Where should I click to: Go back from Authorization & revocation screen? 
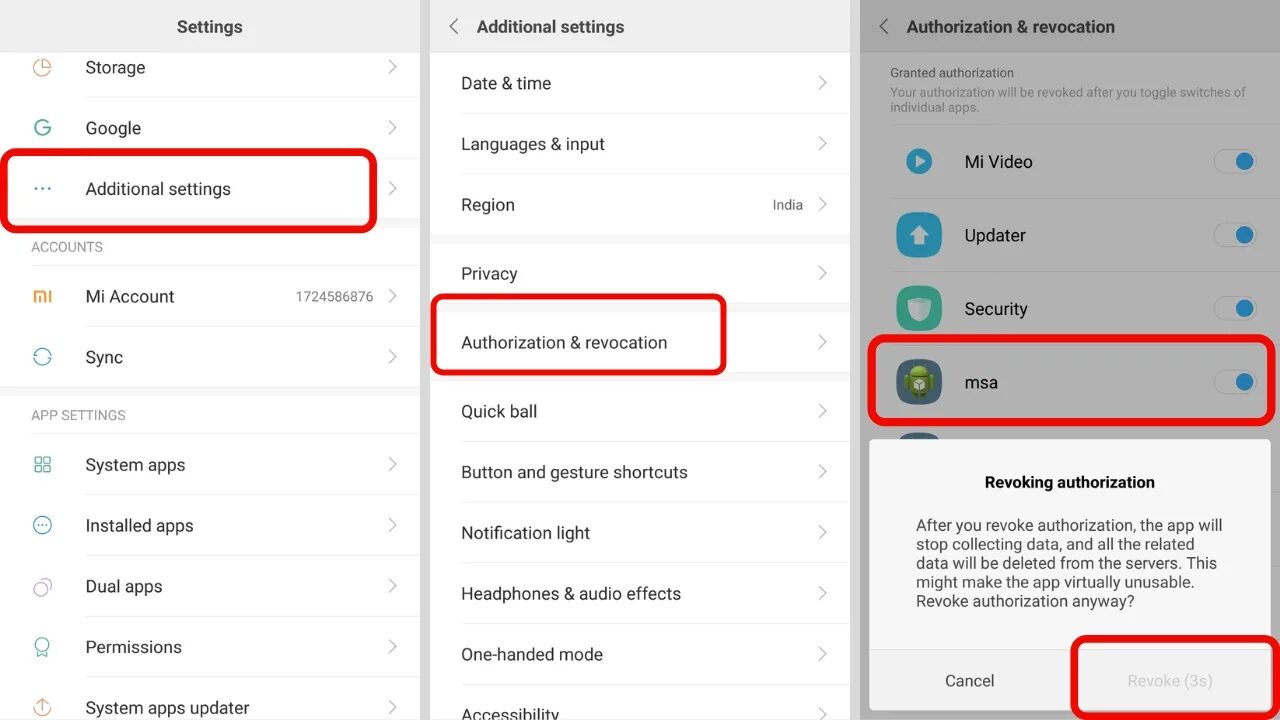884,27
